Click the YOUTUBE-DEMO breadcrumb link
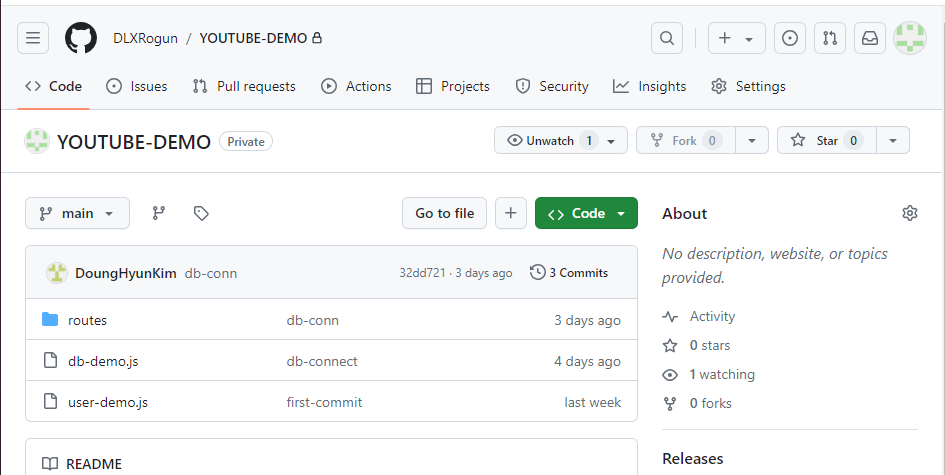945x475 pixels. point(253,38)
